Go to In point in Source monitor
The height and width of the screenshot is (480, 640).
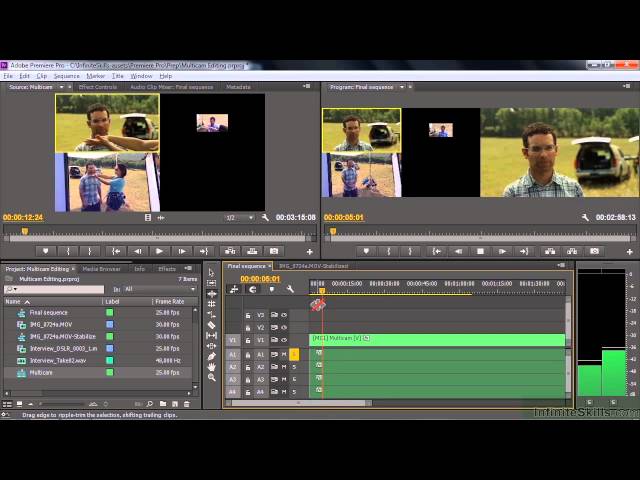coord(116,251)
